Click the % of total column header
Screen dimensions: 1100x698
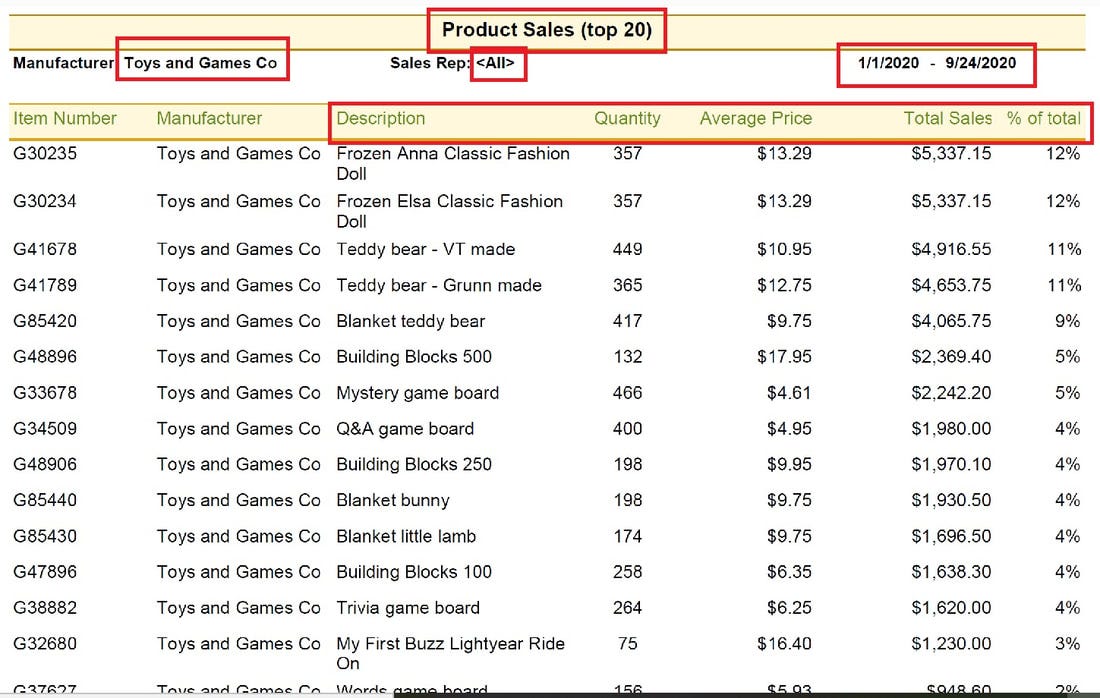click(x=1044, y=119)
